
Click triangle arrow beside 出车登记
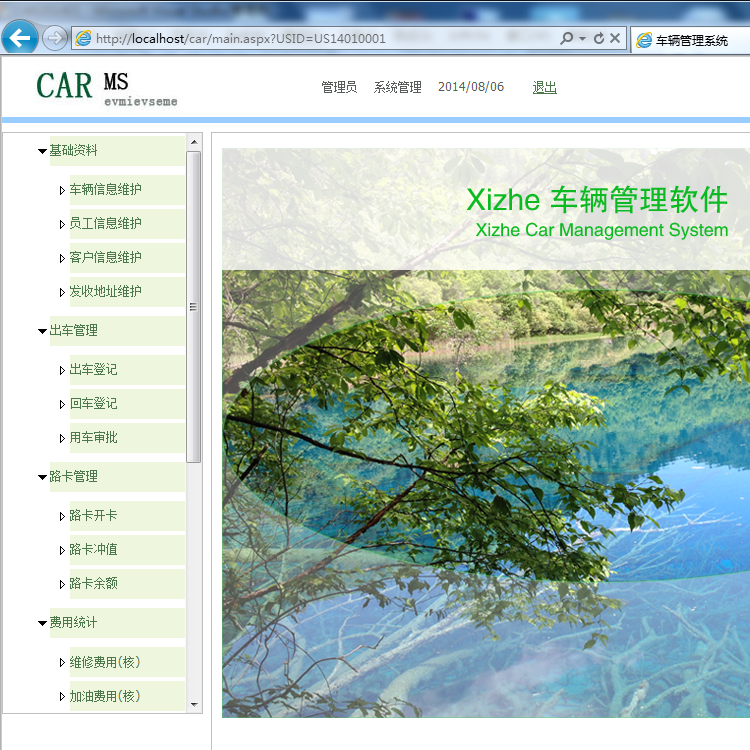point(62,370)
